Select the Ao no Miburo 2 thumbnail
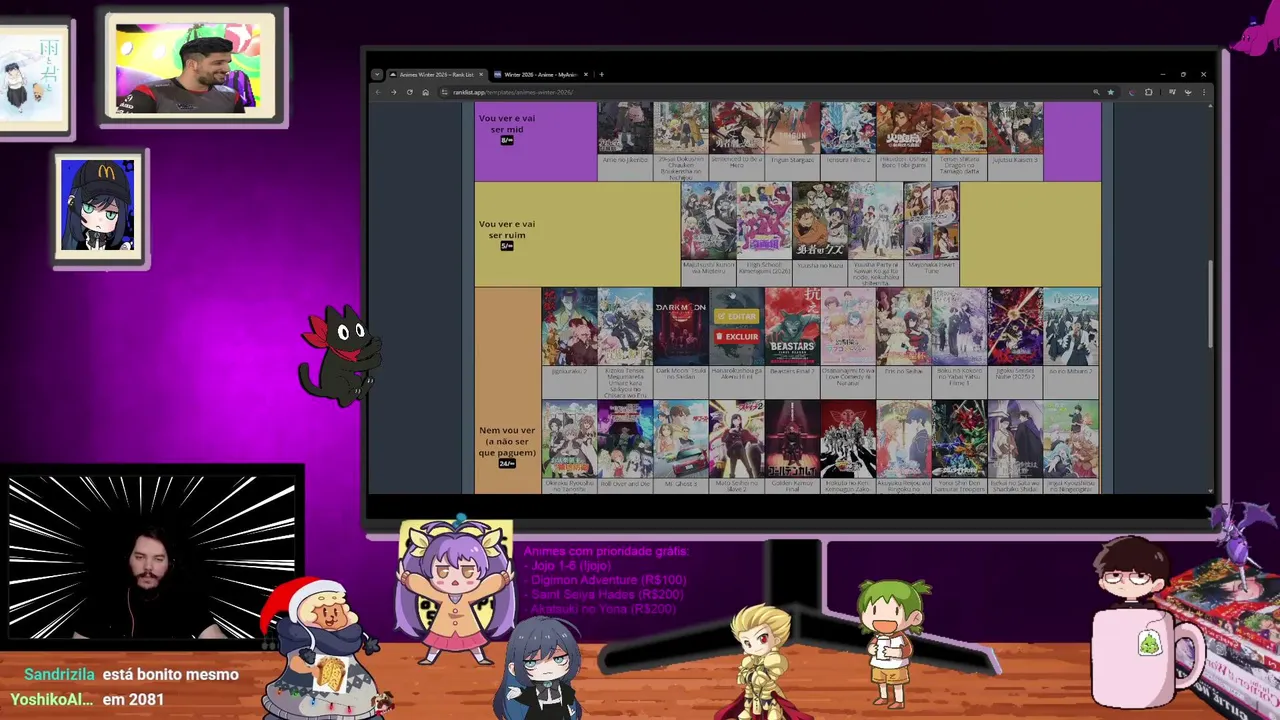The height and width of the screenshot is (720, 1280). click(x=1070, y=326)
